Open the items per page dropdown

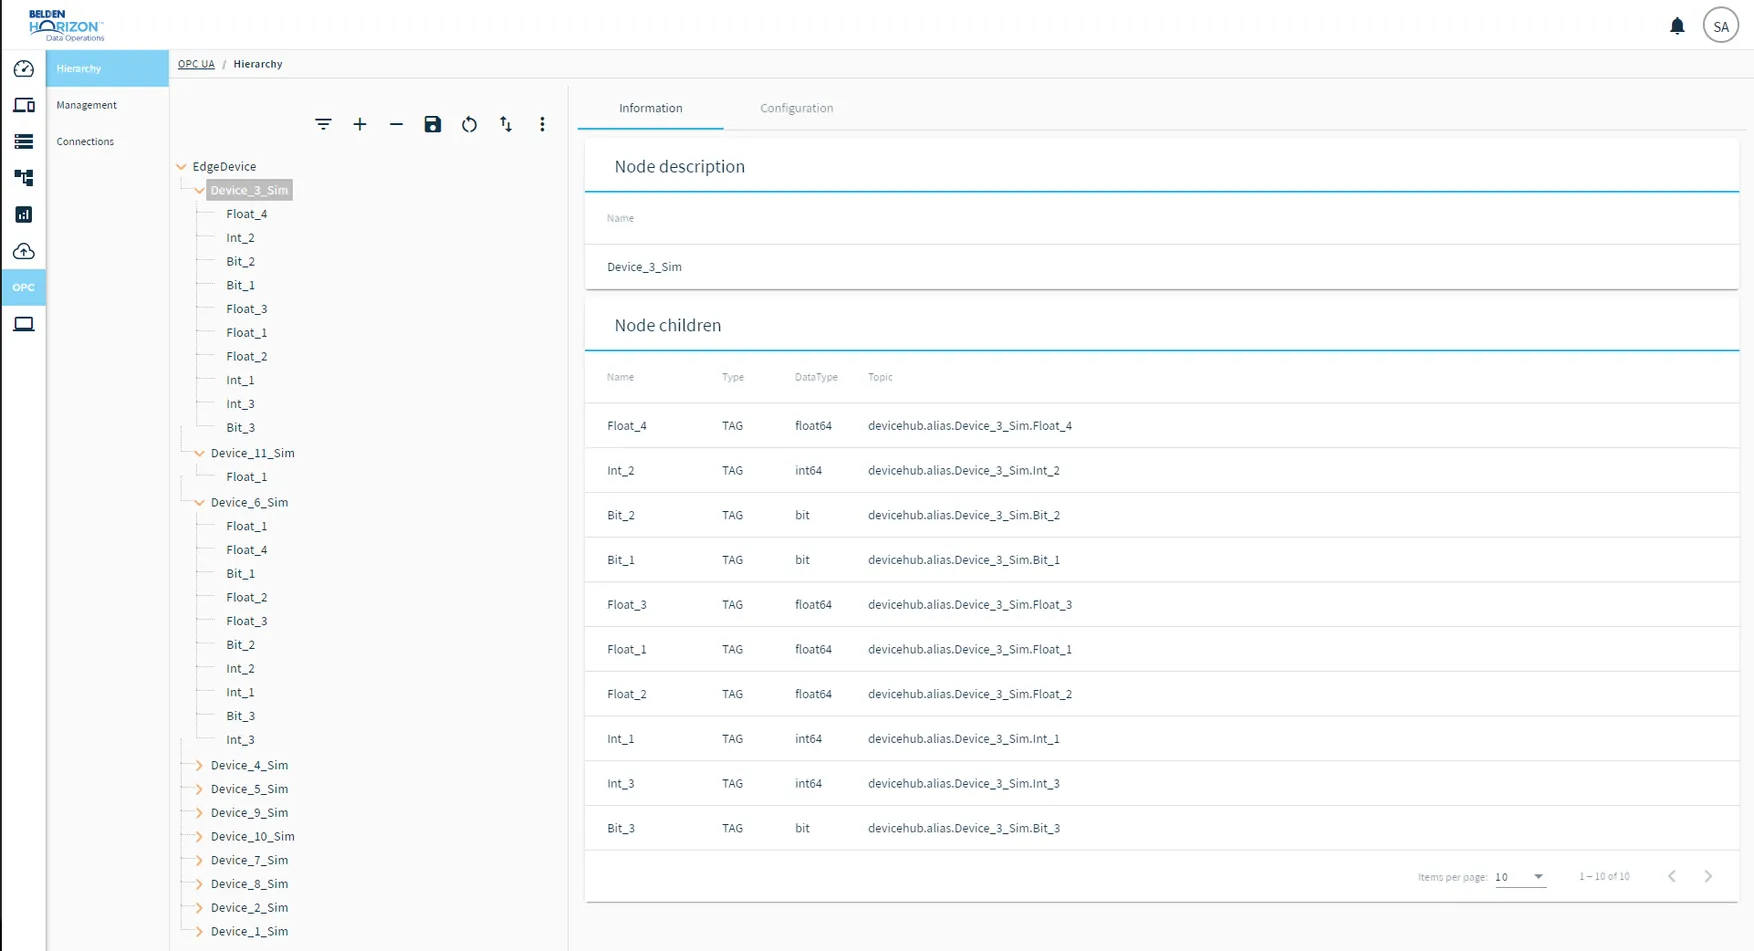click(1520, 877)
